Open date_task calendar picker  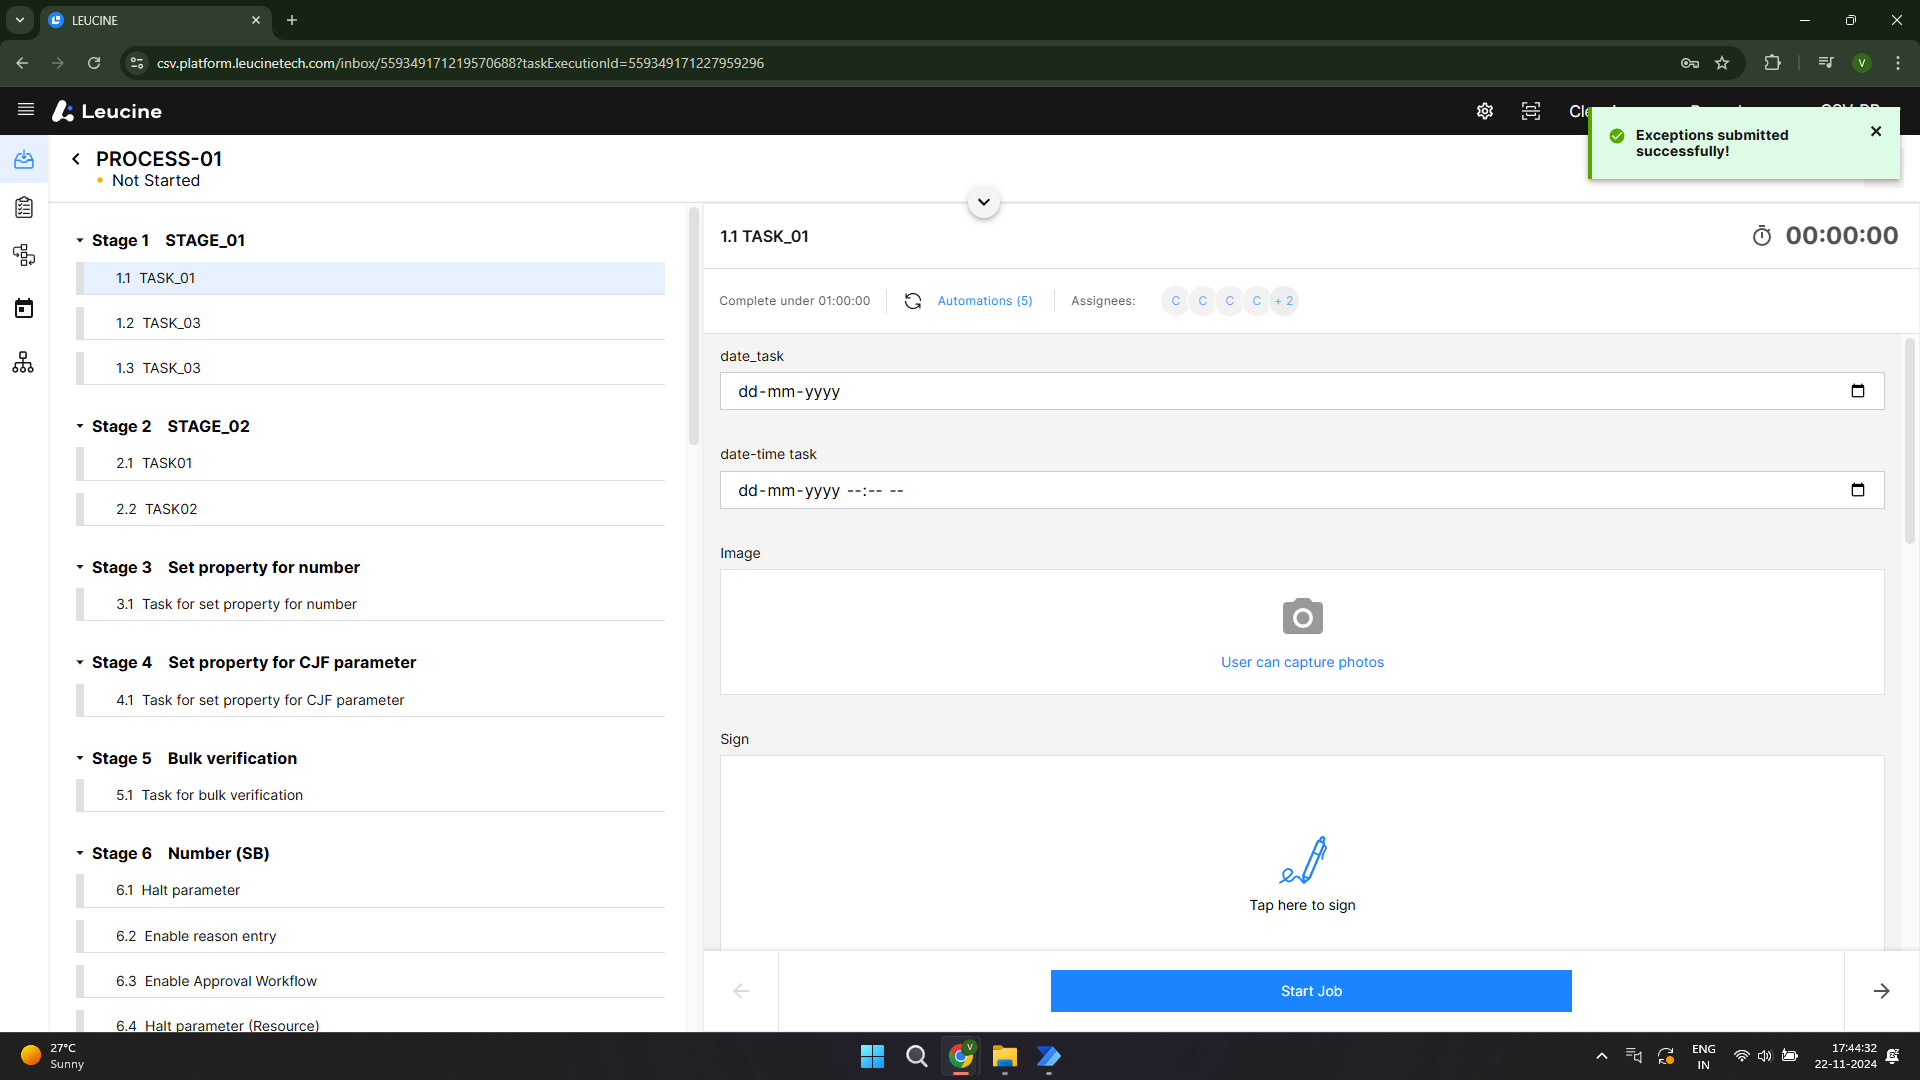1858,391
